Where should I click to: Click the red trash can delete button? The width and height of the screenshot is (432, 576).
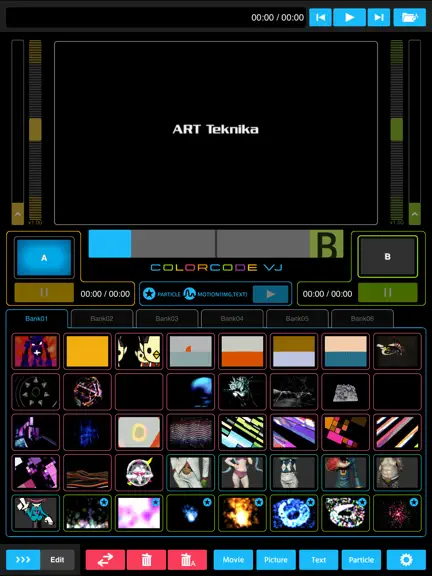(x=147, y=559)
